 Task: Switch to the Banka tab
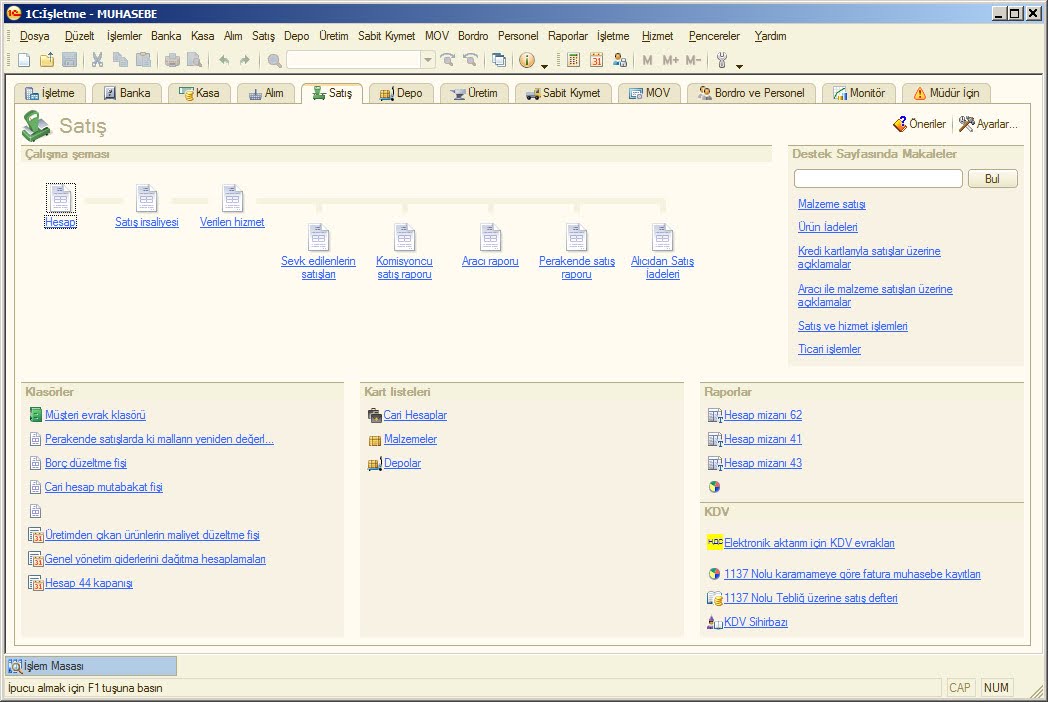(x=128, y=93)
